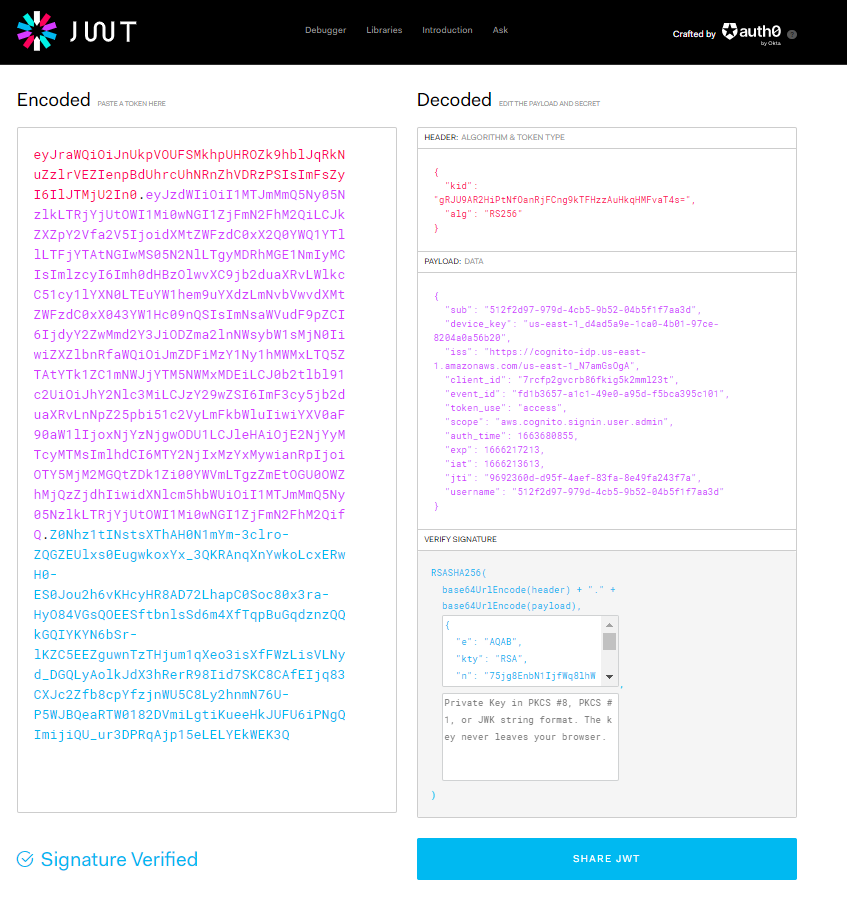This screenshot has height=921, width=847.
Task: Click the colorful JWT logo icon
Action: (37, 31)
